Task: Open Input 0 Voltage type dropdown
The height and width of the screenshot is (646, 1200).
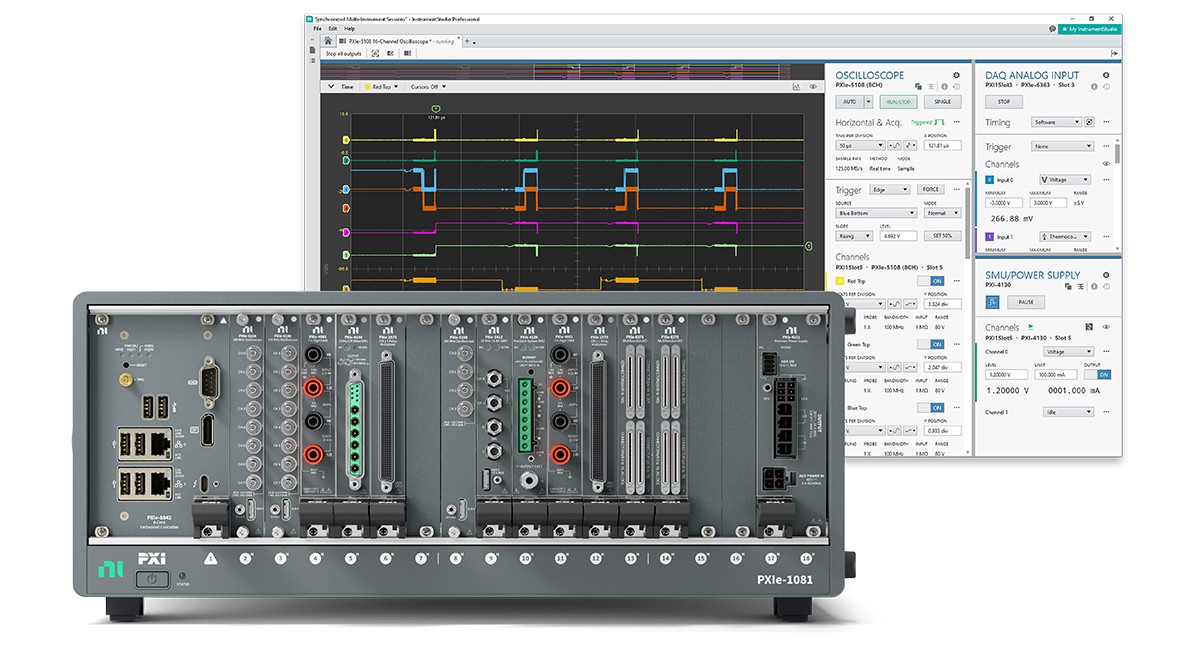Action: point(1065,180)
